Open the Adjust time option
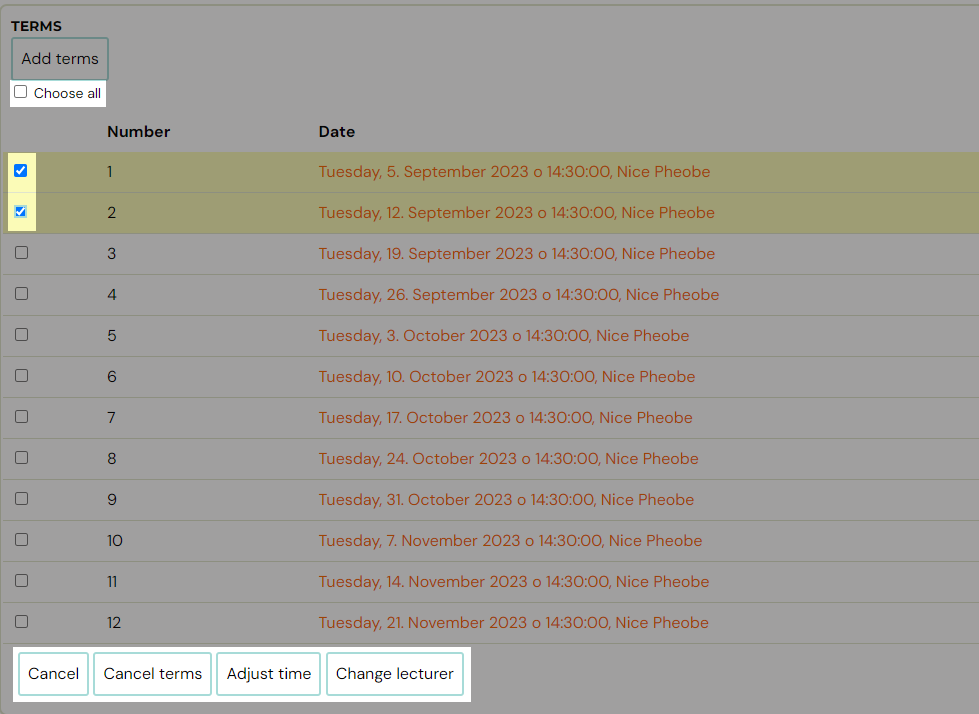The height and width of the screenshot is (714, 979). click(269, 674)
